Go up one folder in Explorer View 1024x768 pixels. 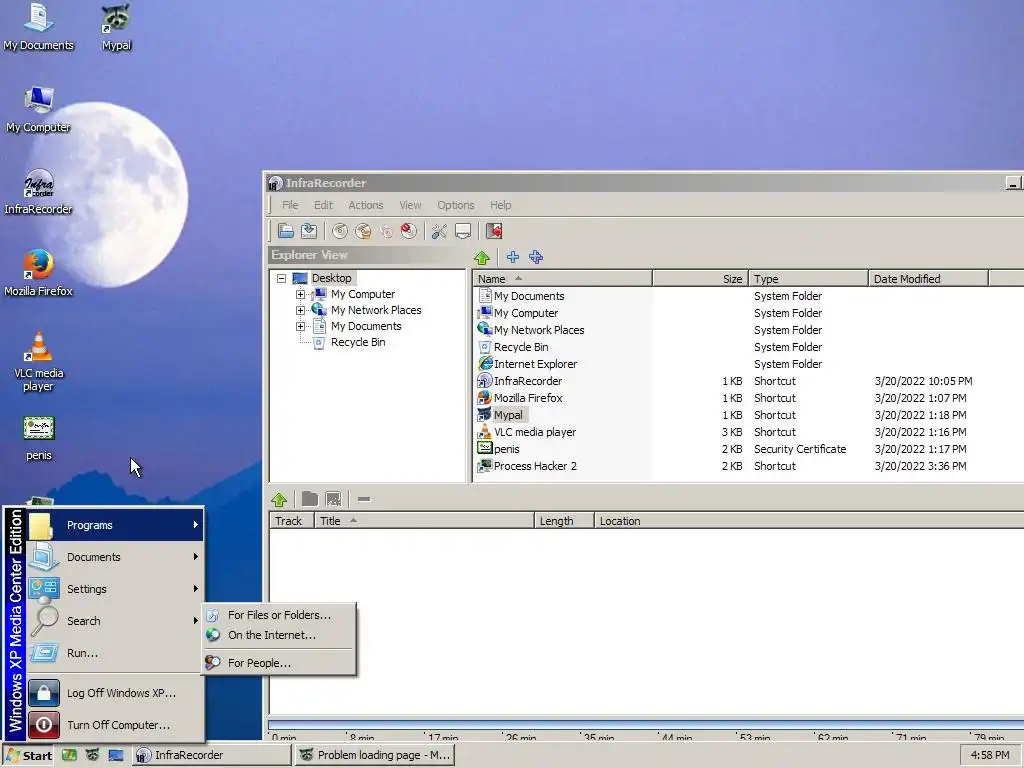(482, 257)
